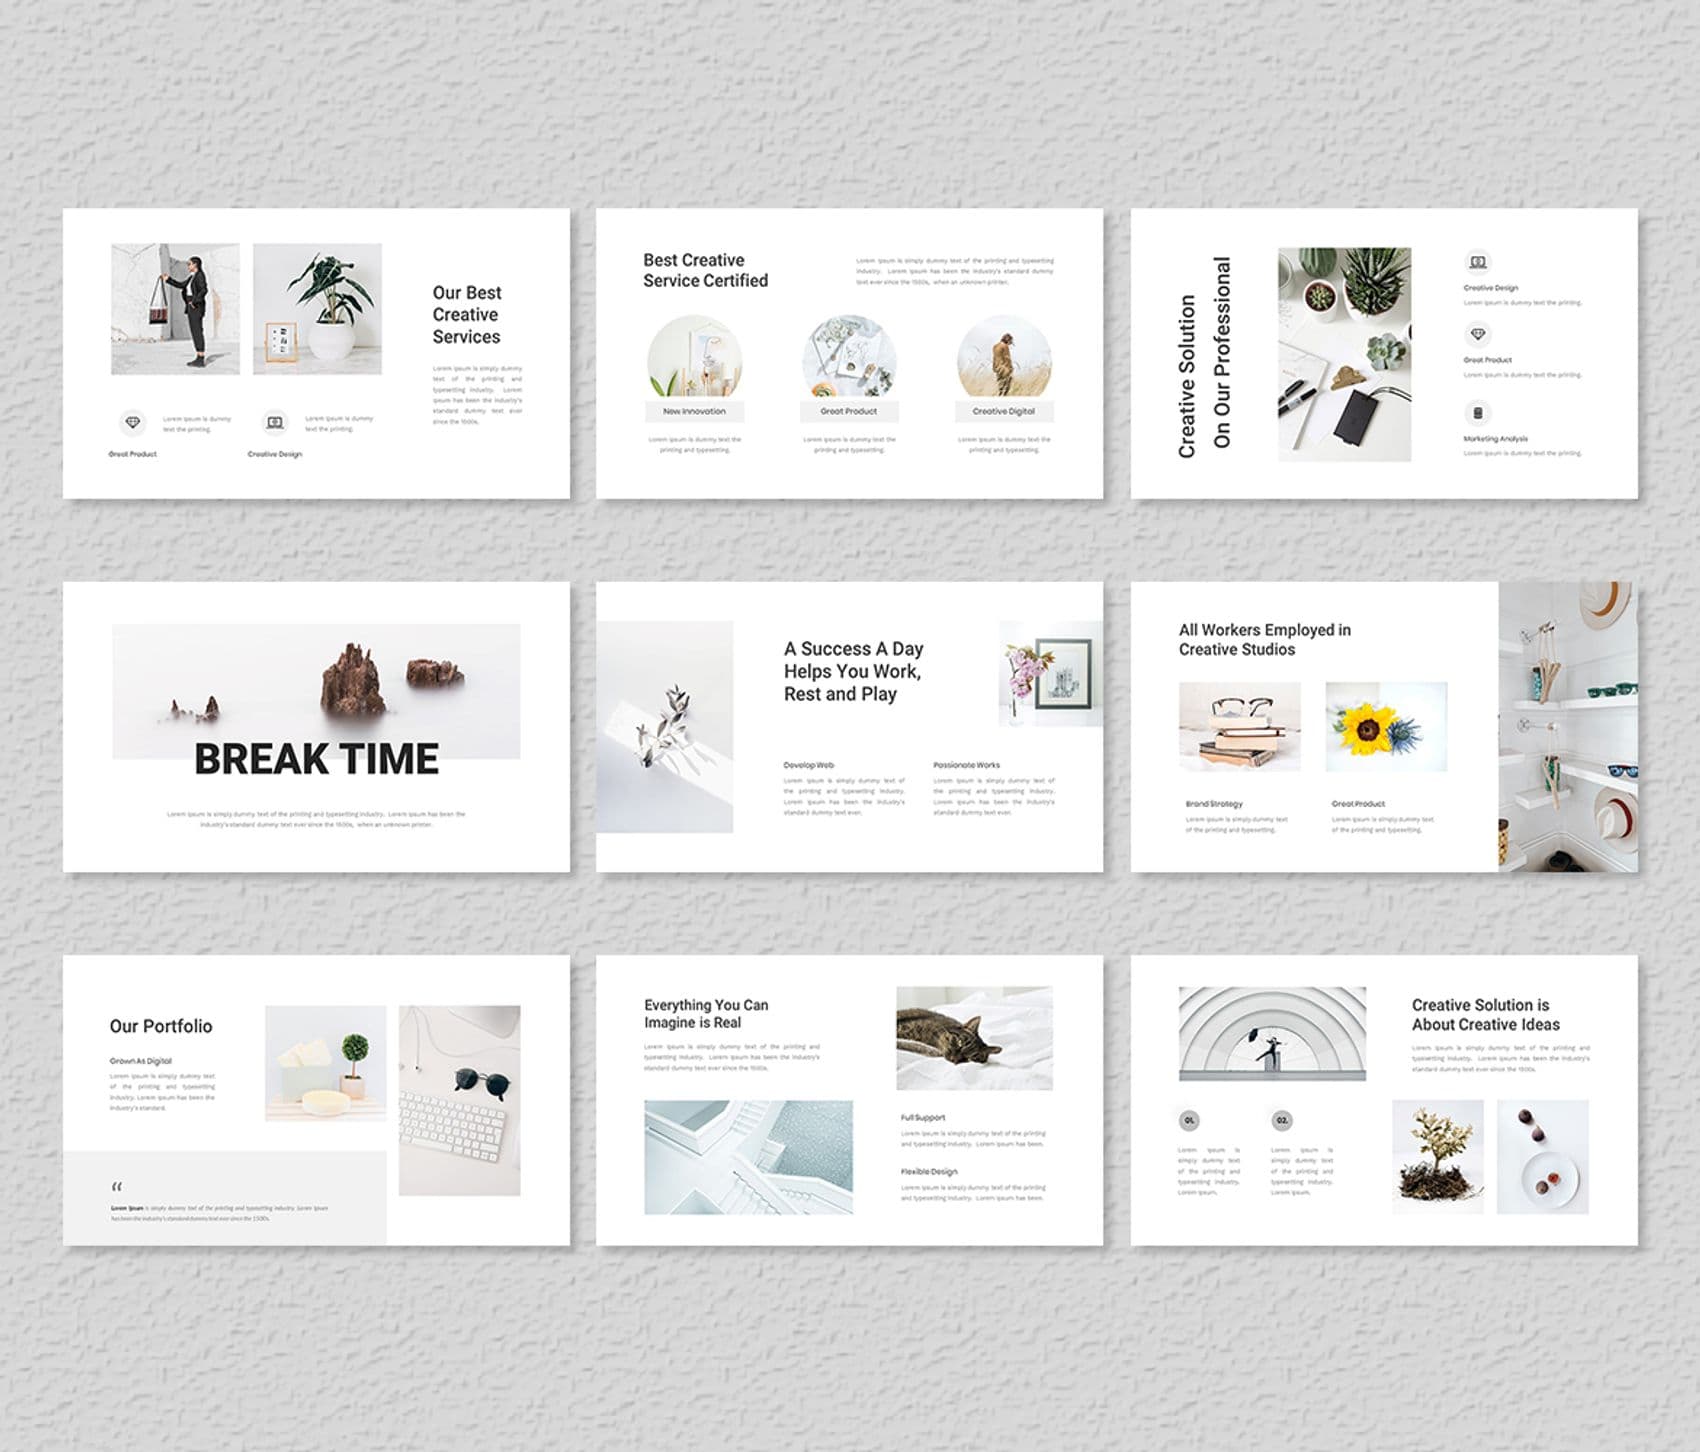
Task: Click the 'Marketing Analysis' label
Action: 1496,439
